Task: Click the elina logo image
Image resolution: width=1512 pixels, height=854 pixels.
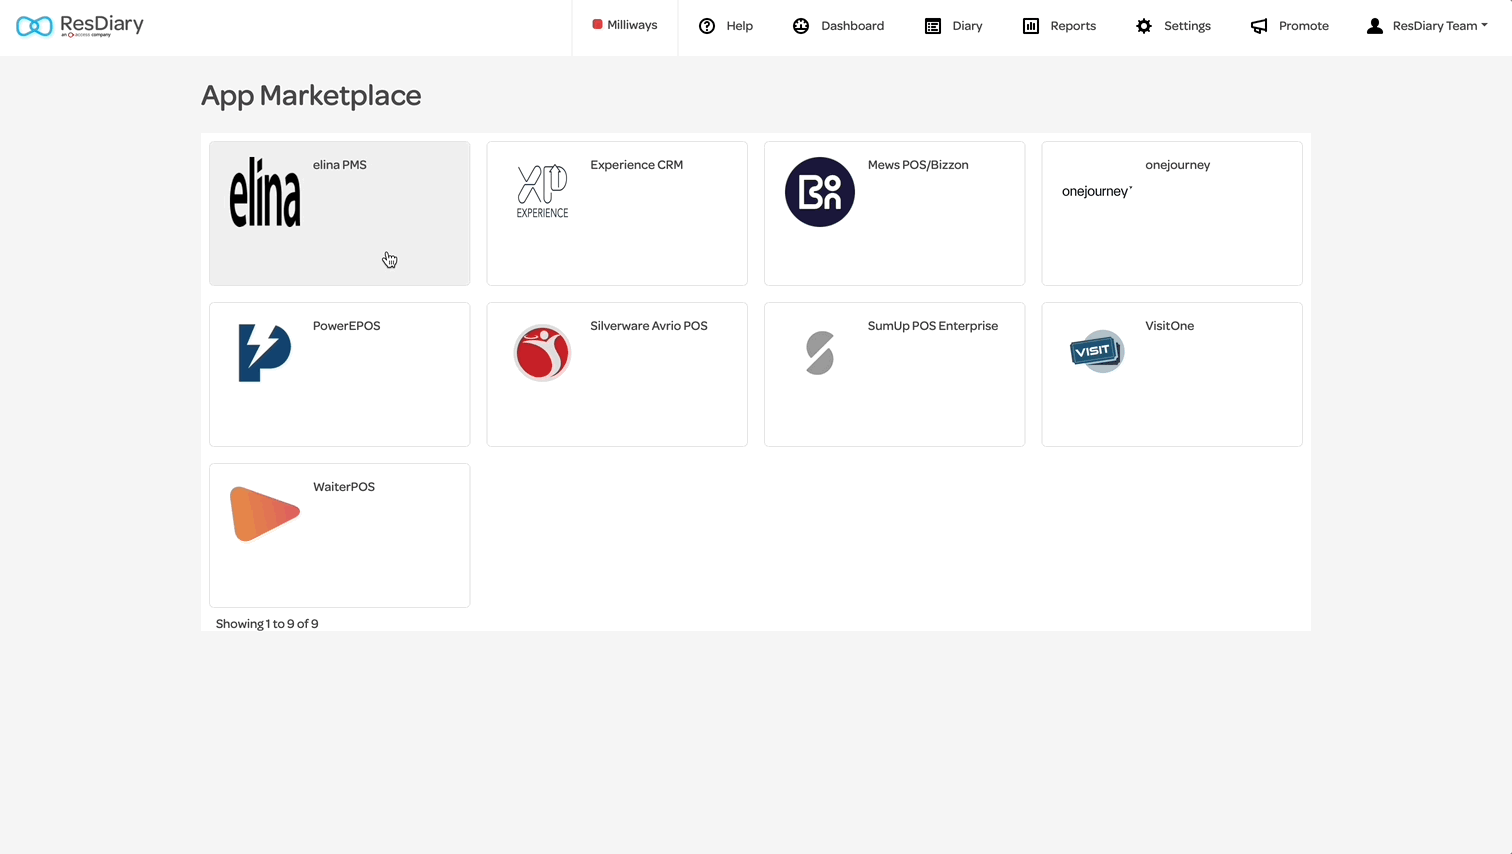Action: click(265, 192)
